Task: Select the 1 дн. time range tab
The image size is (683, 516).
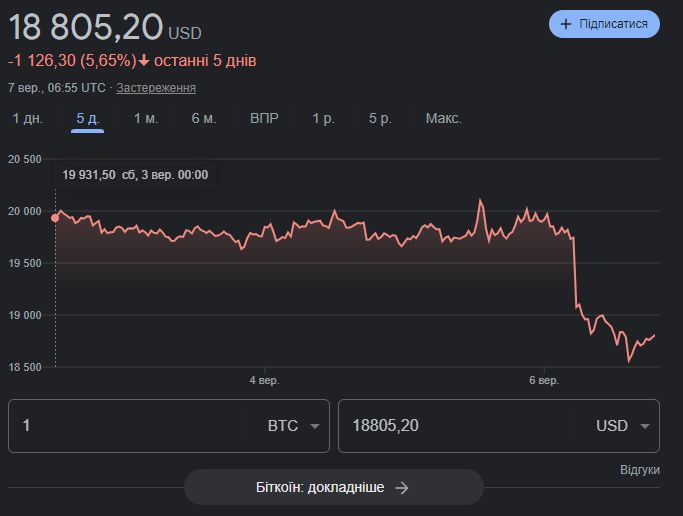Action: 27,118
